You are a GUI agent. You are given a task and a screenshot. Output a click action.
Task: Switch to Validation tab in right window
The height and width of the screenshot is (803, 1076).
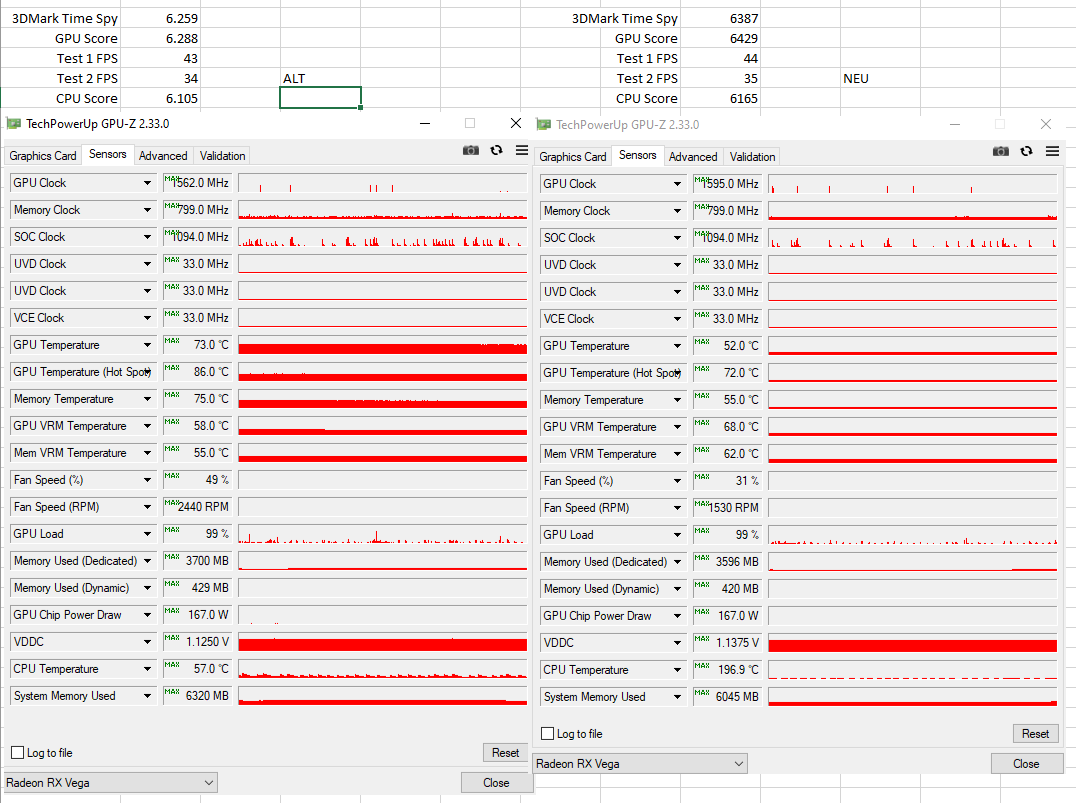tap(752, 156)
